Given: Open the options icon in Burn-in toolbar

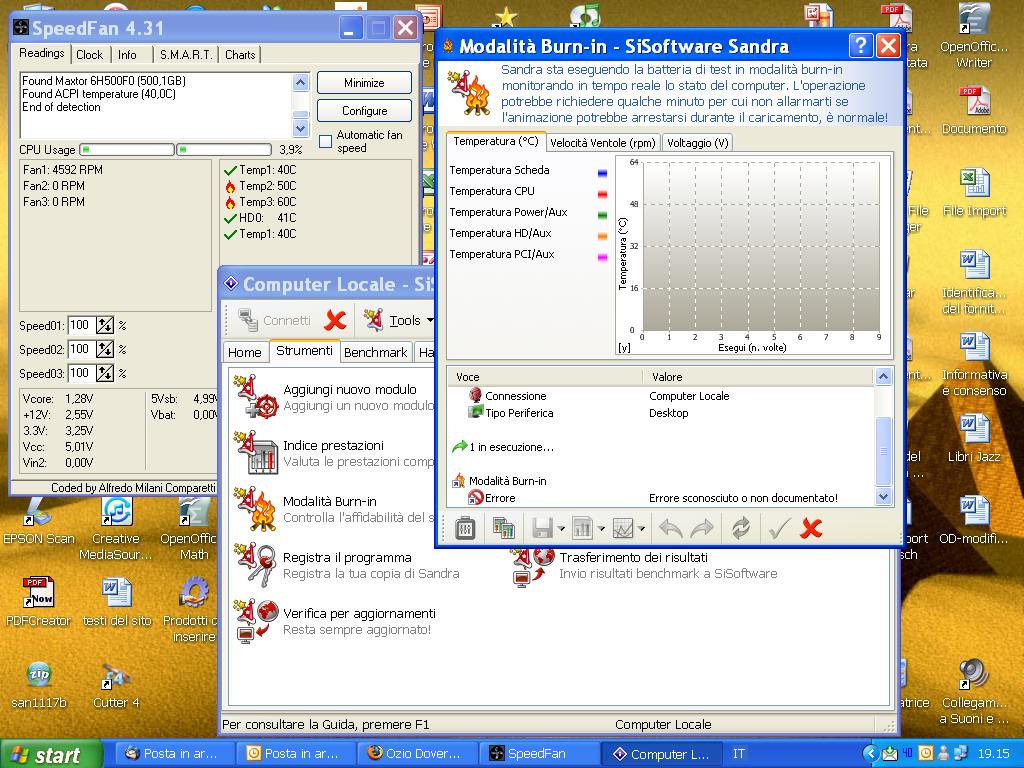Looking at the screenshot, I should pyautogui.click(x=465, y=528).
